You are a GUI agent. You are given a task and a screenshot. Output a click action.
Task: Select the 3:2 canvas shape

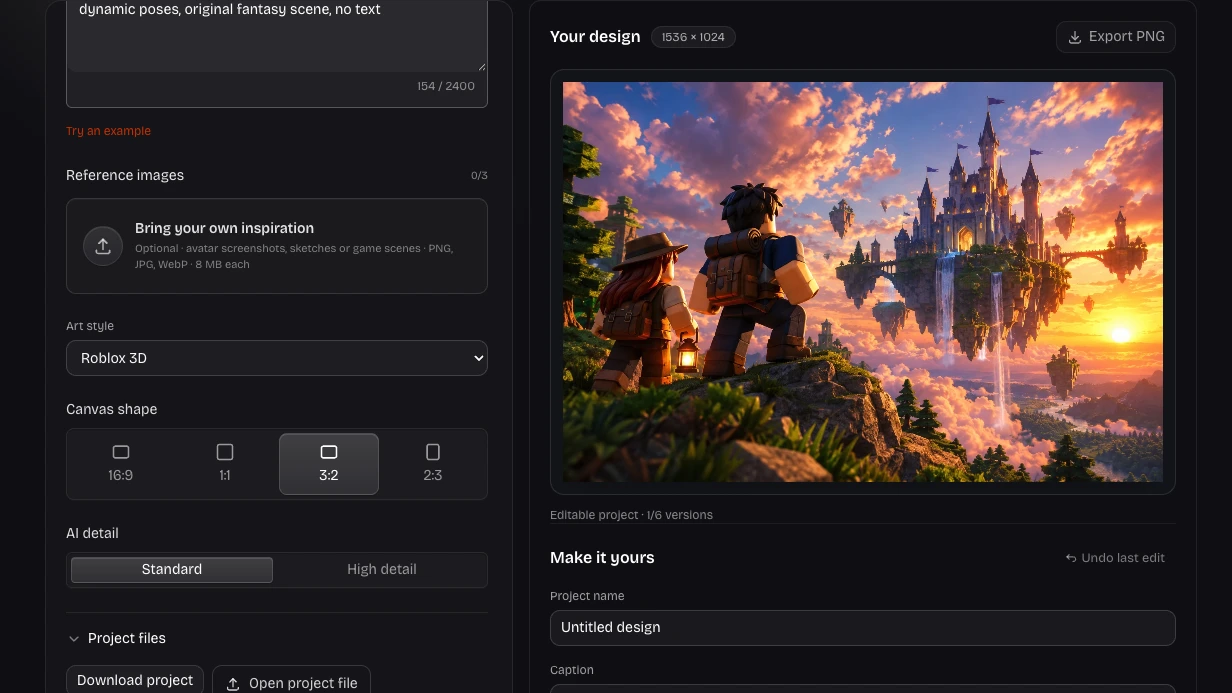pyautogui.click(x=329, y=464)
